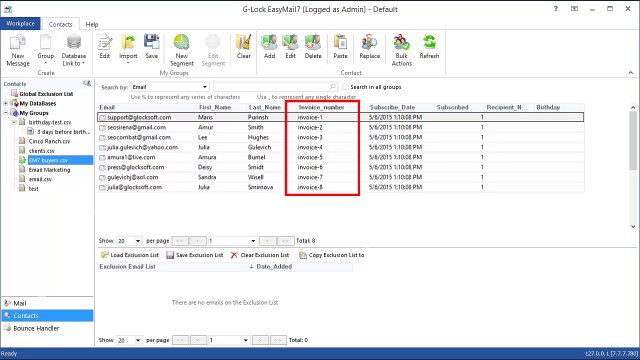Image resolution: width=640 pixels, height=360 pixels.
Task: Toggle checkbox for gulevichj@aol.com row
Action: click(102, 178)
